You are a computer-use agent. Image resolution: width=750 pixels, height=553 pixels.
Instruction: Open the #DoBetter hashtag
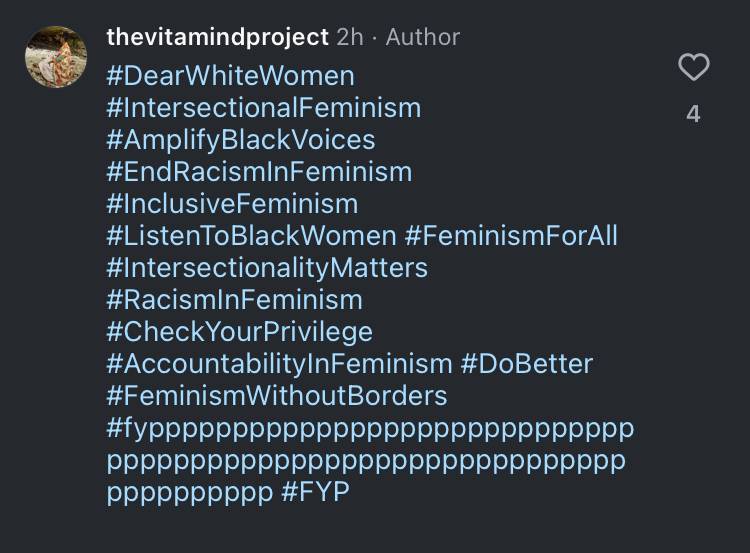(527, 365)
